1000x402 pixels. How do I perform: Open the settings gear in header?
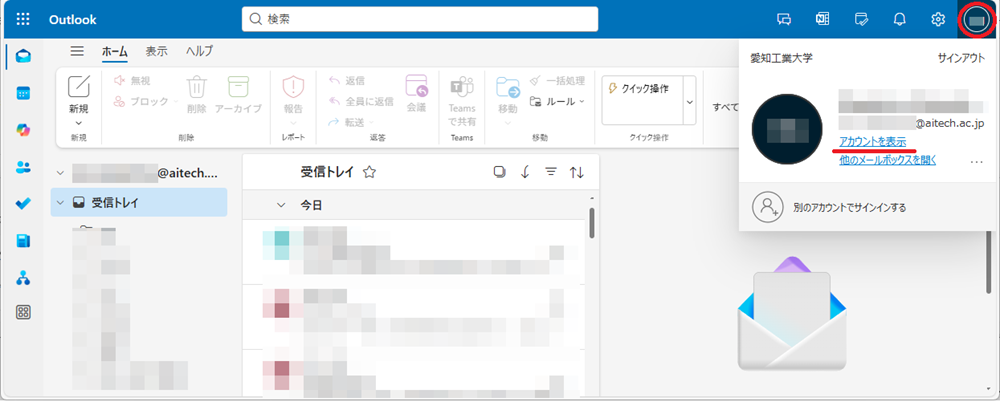[938, 19]
